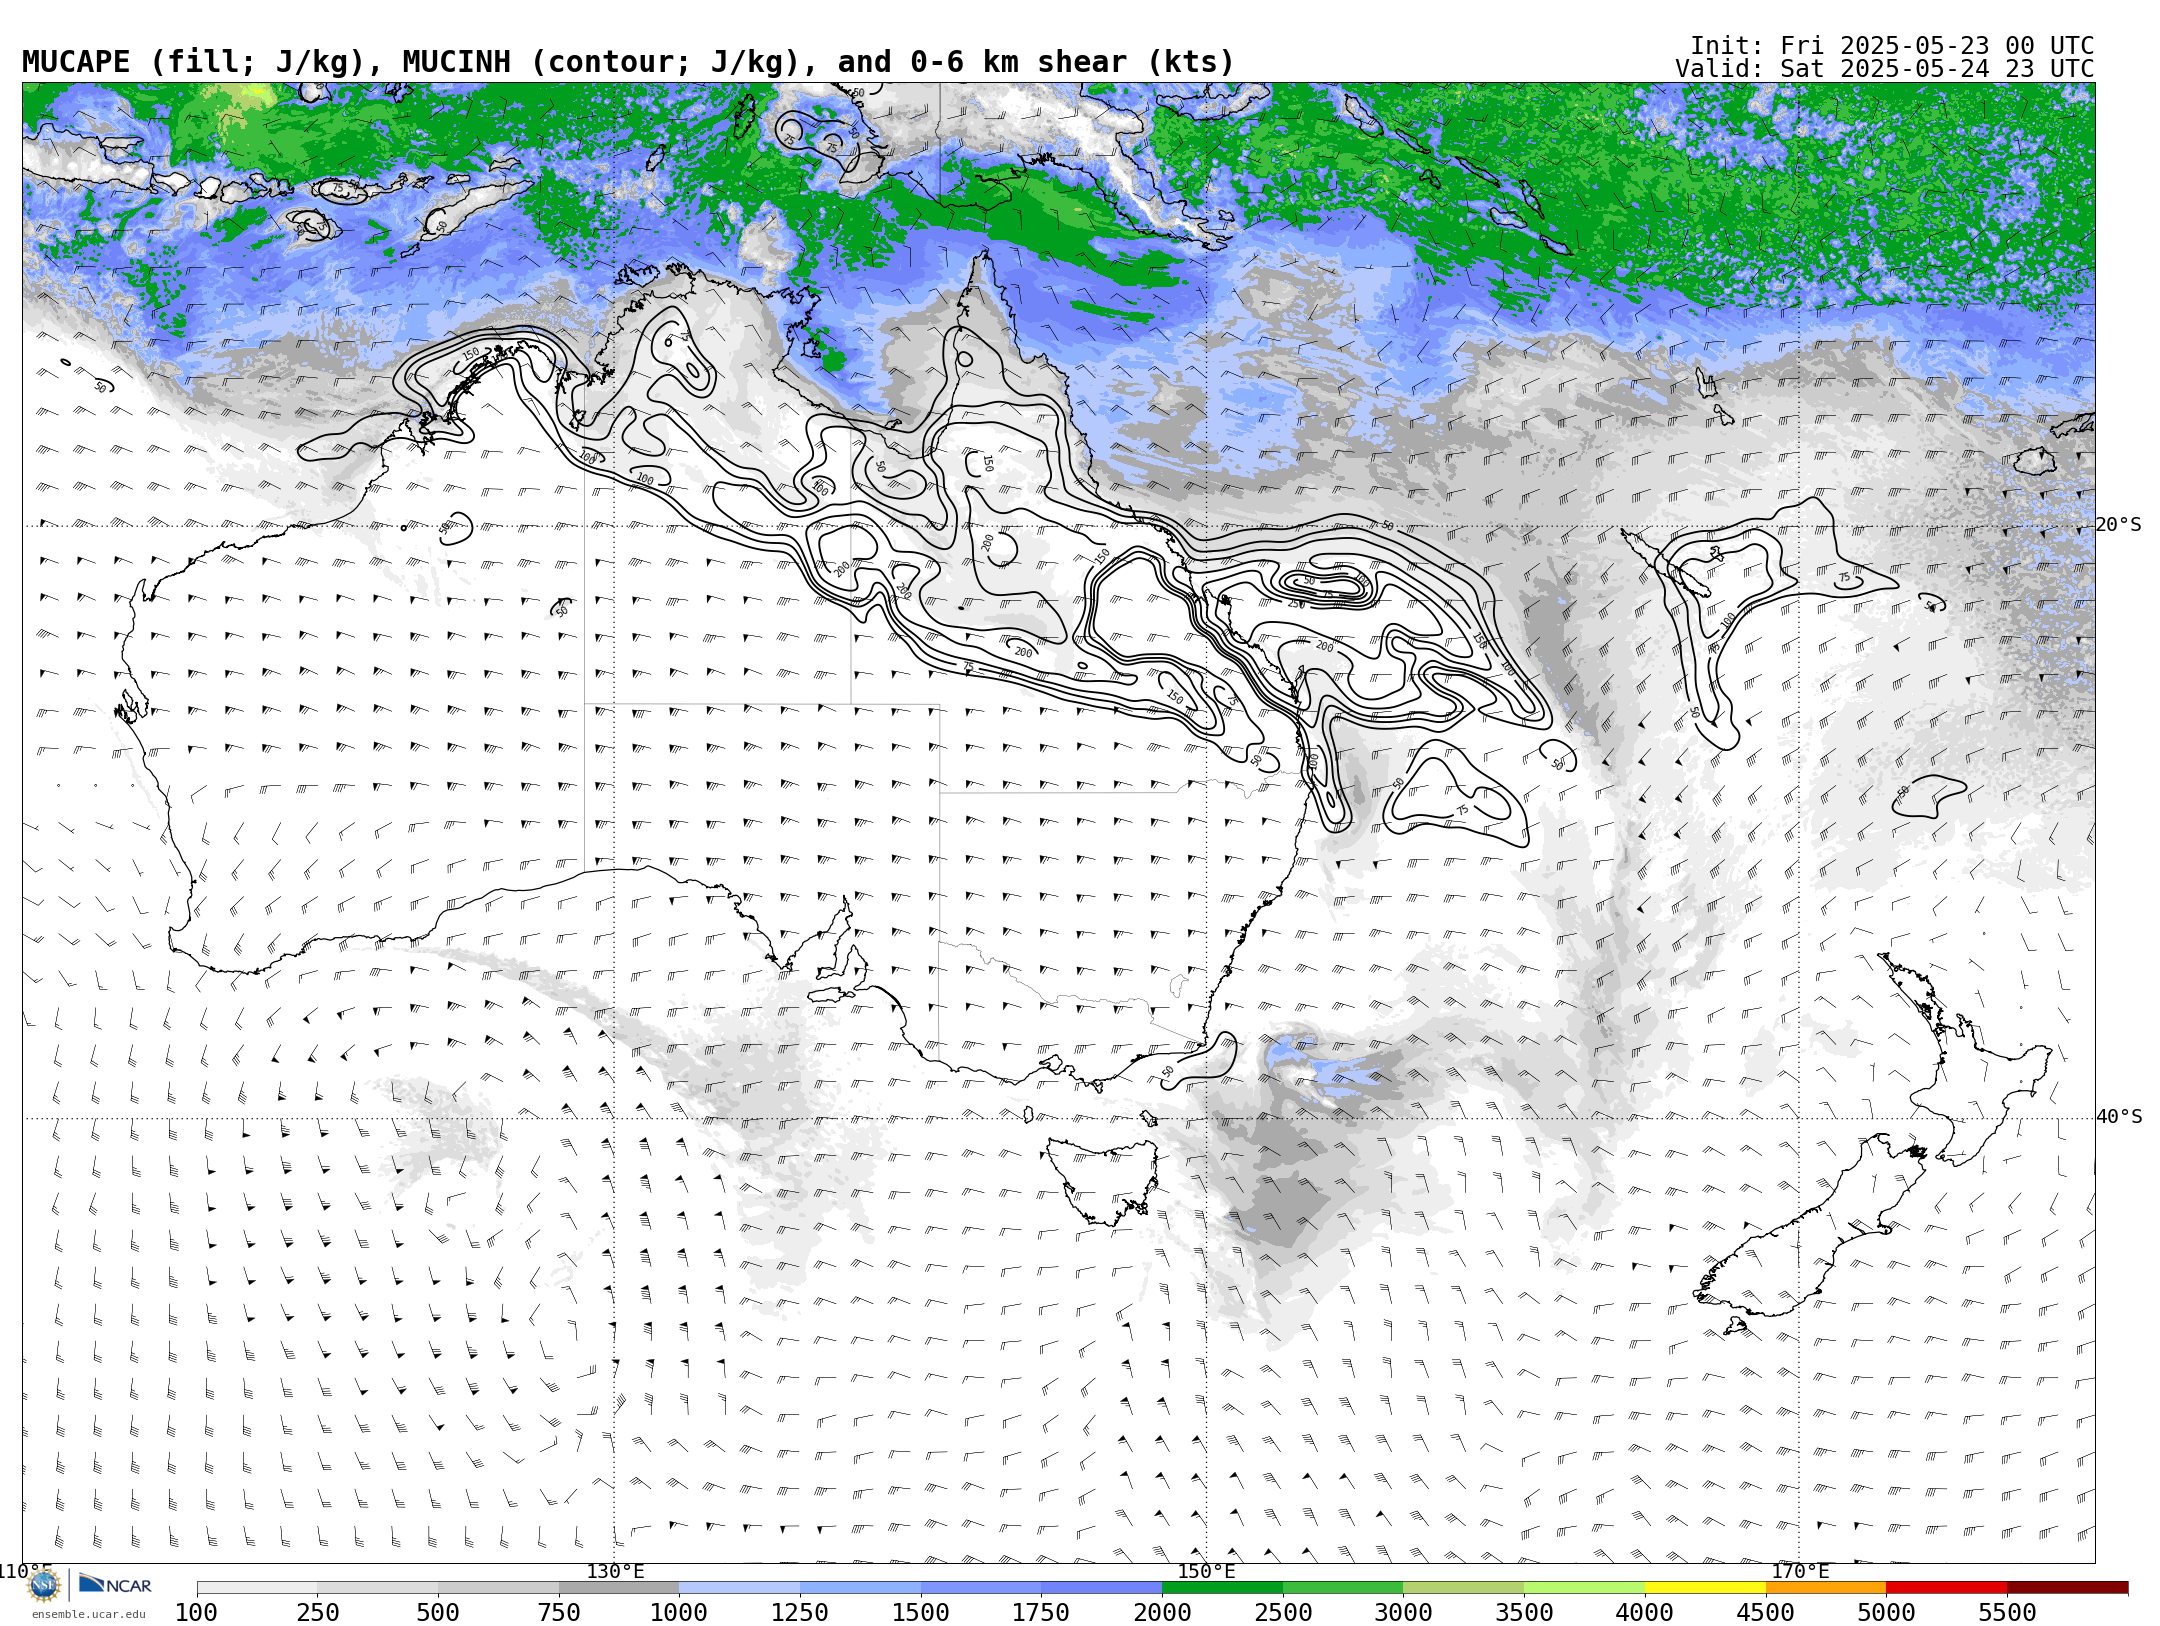Pick the deepest blue 1750–2000 colorbar segment
The height and width of the screenshot is (1626, 2160).
coord(1101,1588)
